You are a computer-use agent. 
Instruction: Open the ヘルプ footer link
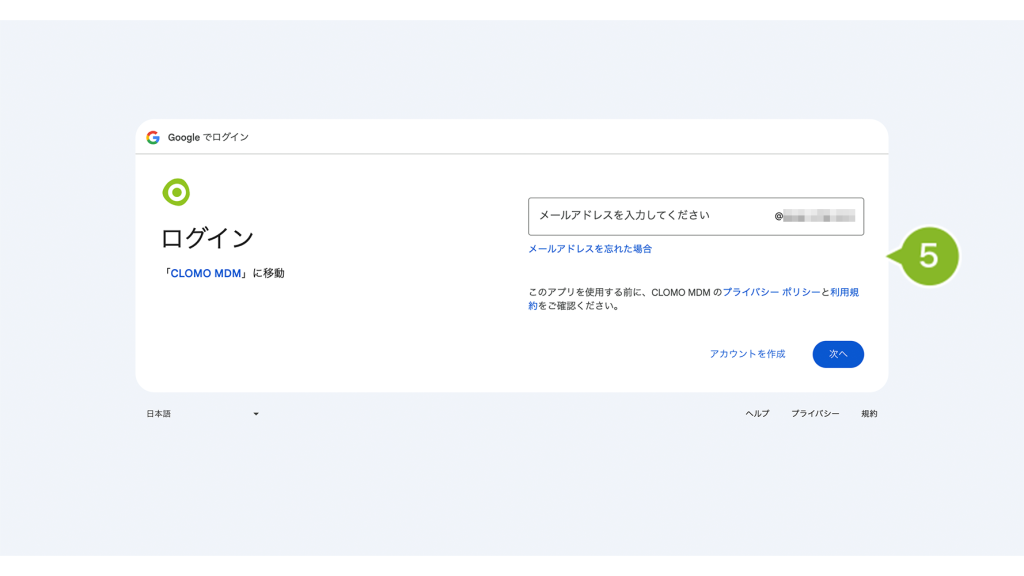click(757, 414)
